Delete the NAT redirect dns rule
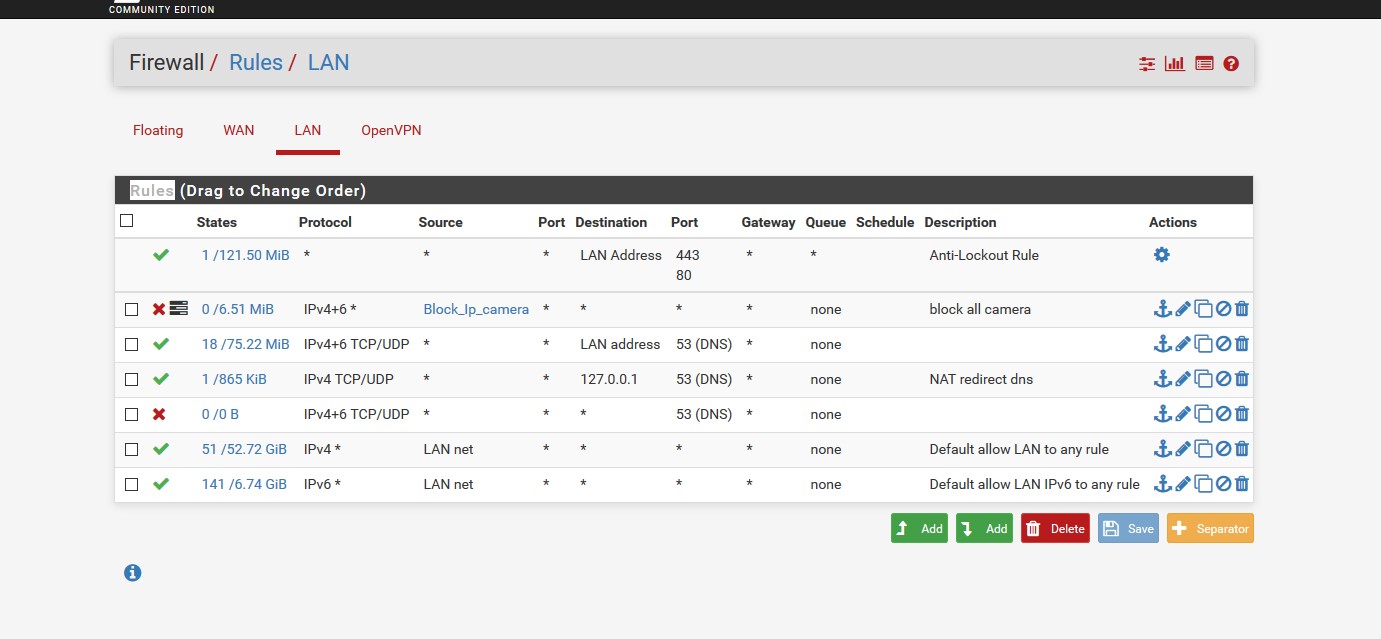The image size is (1381, 639). pyautogui.click(x=1242, y=379)
